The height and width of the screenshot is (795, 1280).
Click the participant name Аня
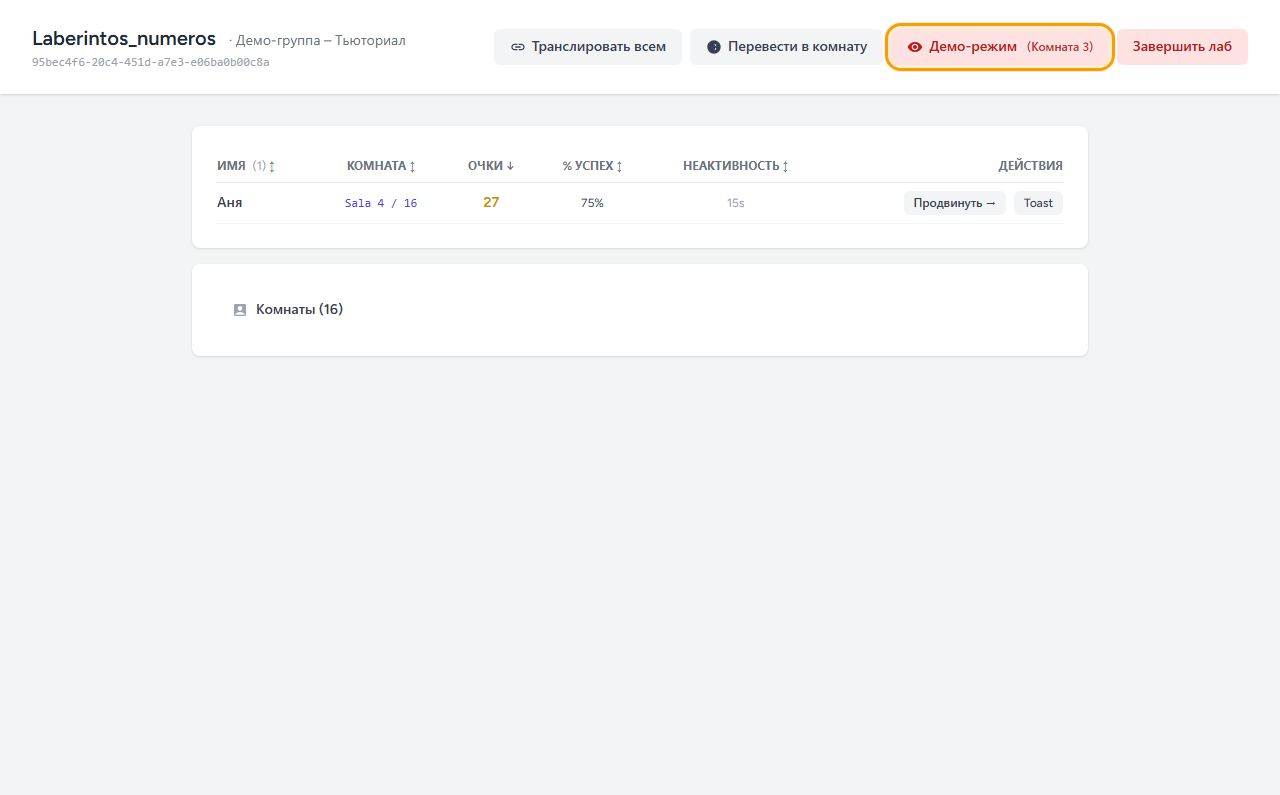pos(230,202)
